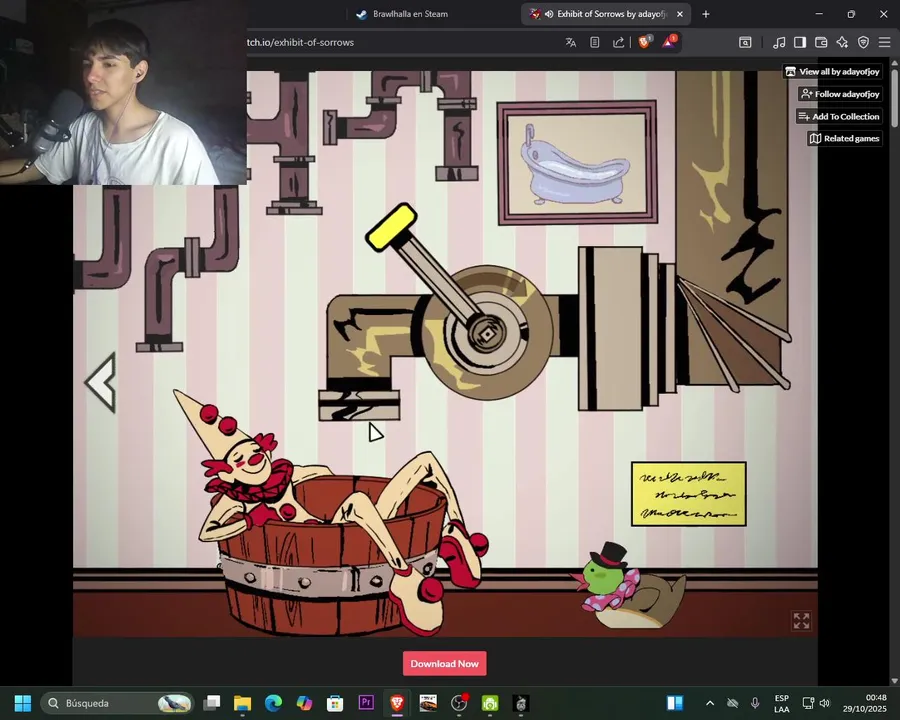Click the framed bathtub painting
Screen dimensions: 900x720
pos(577,162)
